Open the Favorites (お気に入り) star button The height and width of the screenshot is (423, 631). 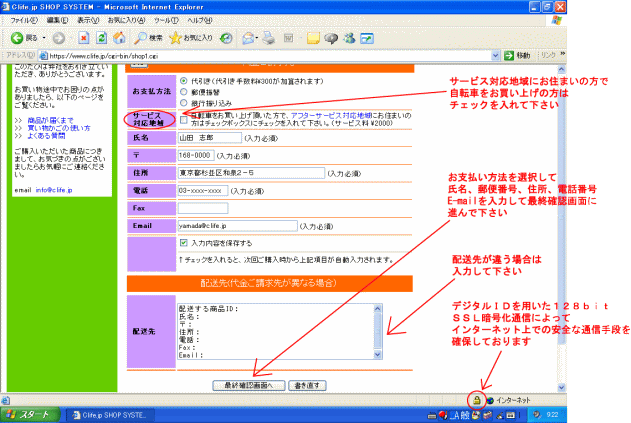[x=189, y=38]
